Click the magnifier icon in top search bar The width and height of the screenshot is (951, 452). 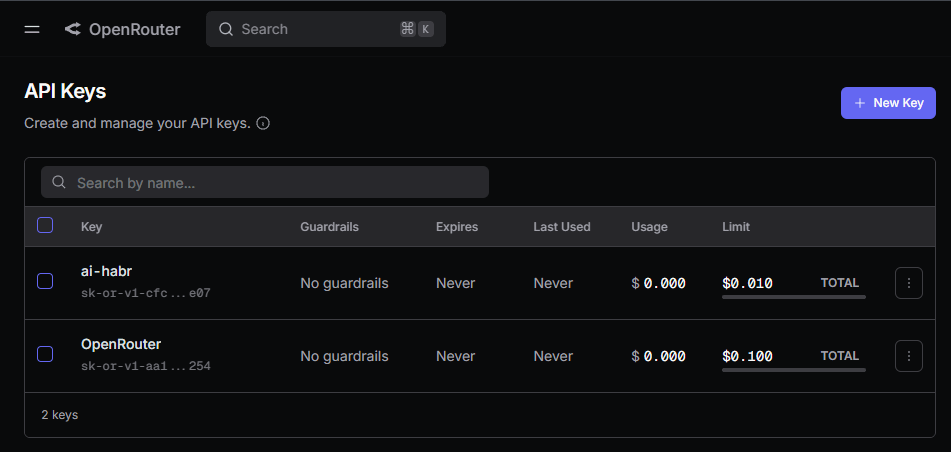[226, 29]
